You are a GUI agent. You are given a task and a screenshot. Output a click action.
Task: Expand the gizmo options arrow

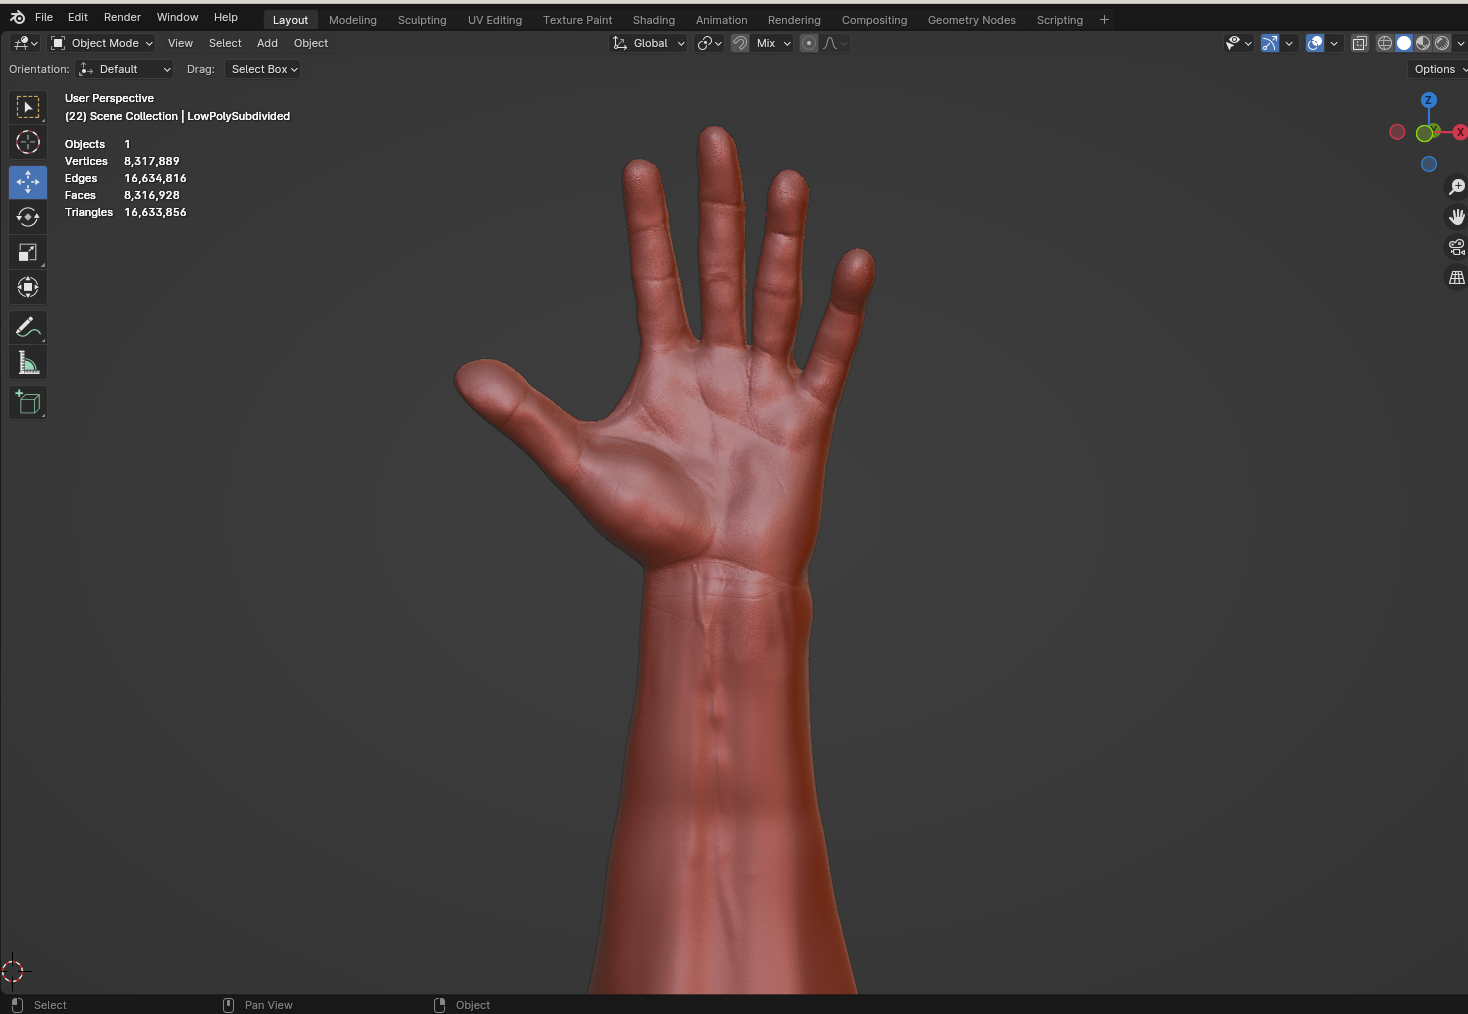(x=1289, y=43)
